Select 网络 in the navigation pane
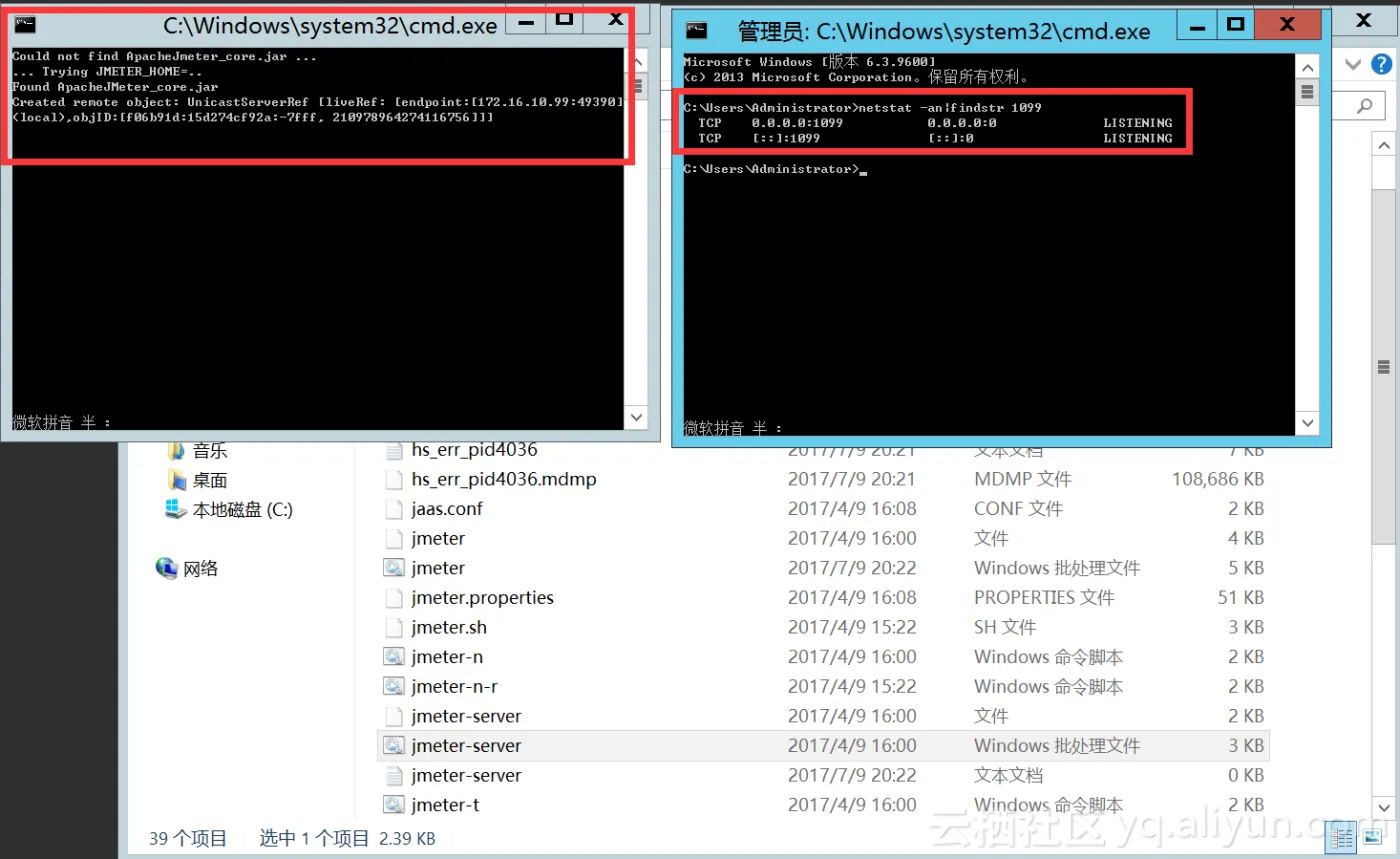 coord(200,569)
